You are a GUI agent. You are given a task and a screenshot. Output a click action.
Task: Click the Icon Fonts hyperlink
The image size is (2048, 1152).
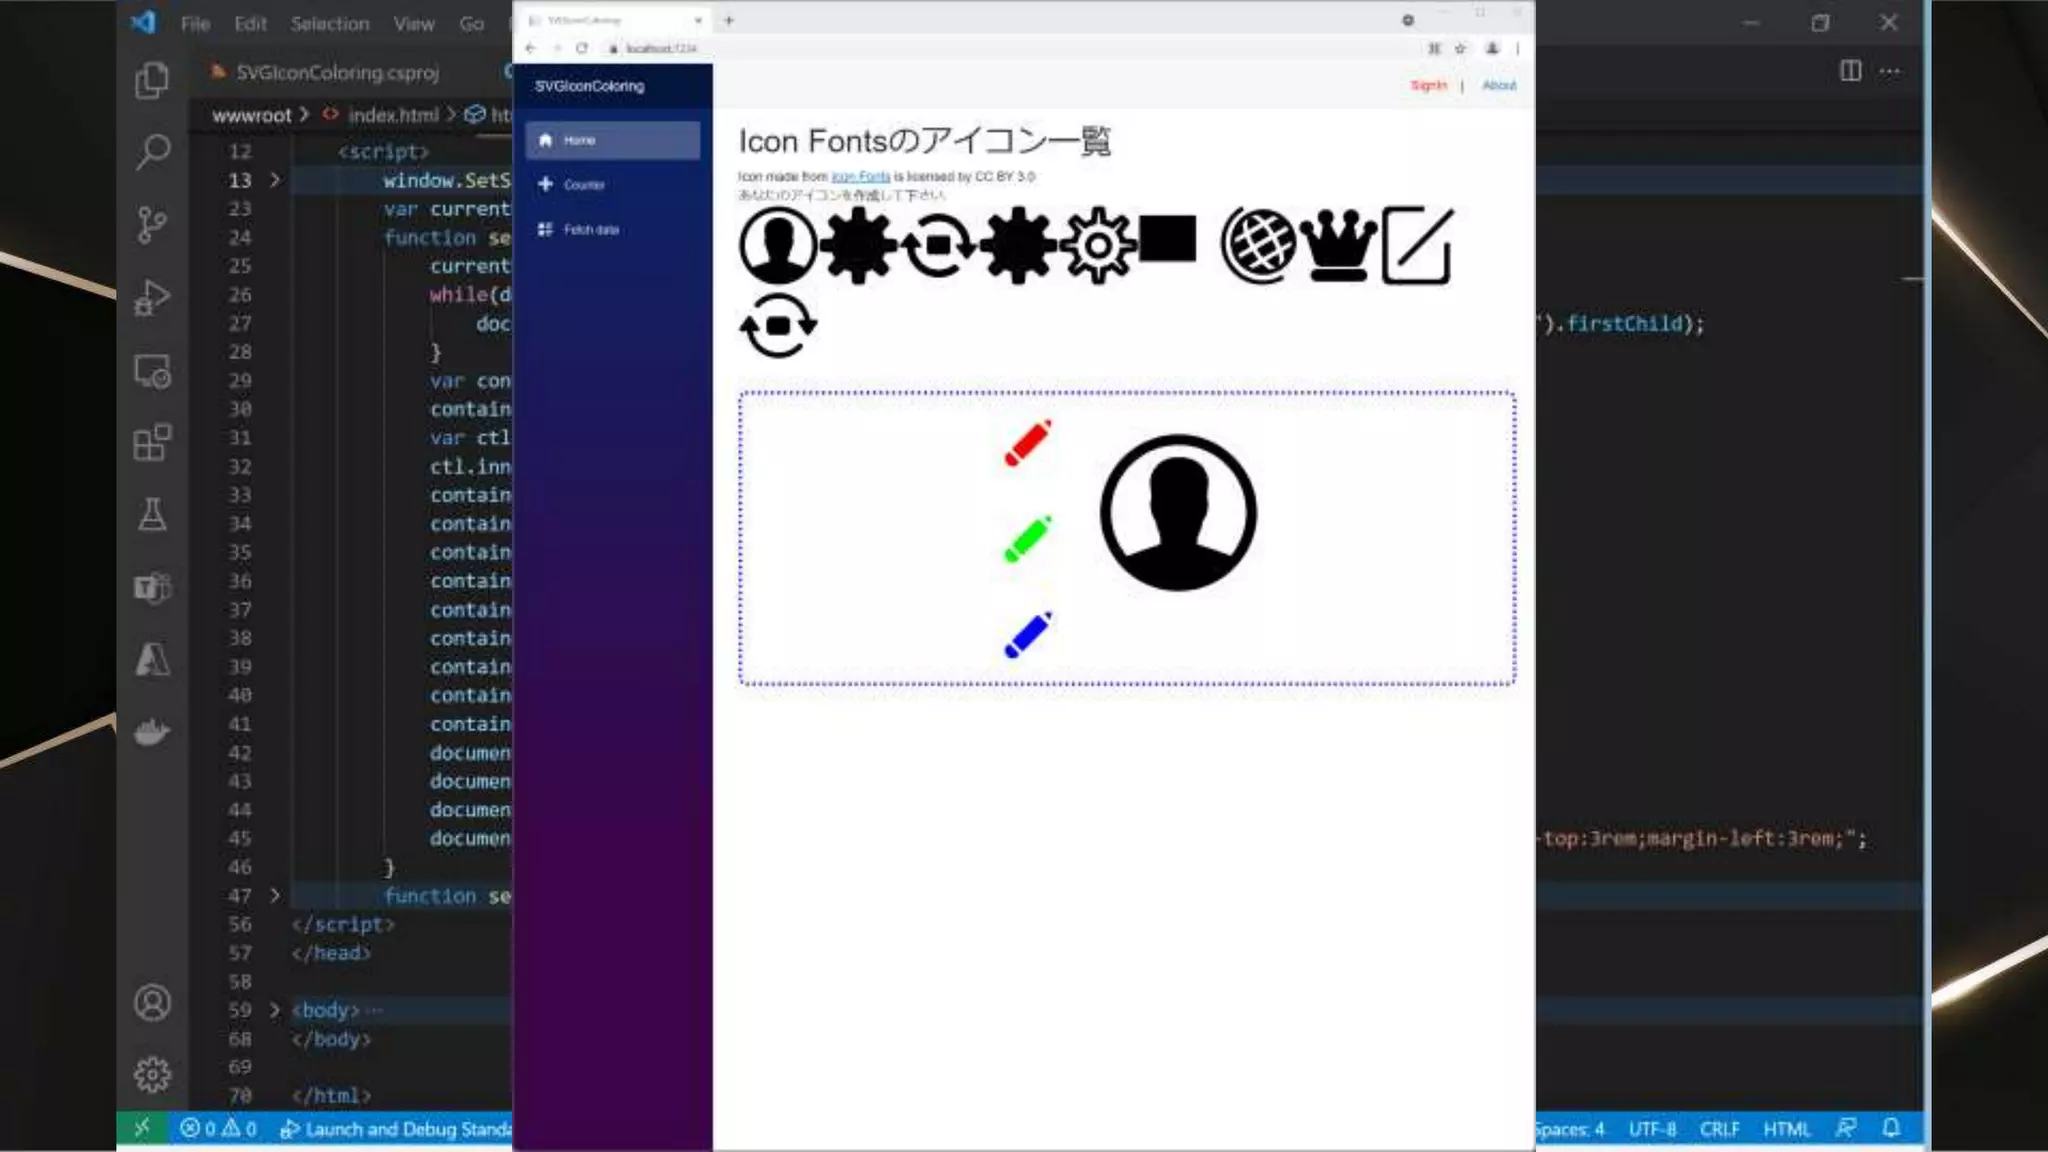860,177
